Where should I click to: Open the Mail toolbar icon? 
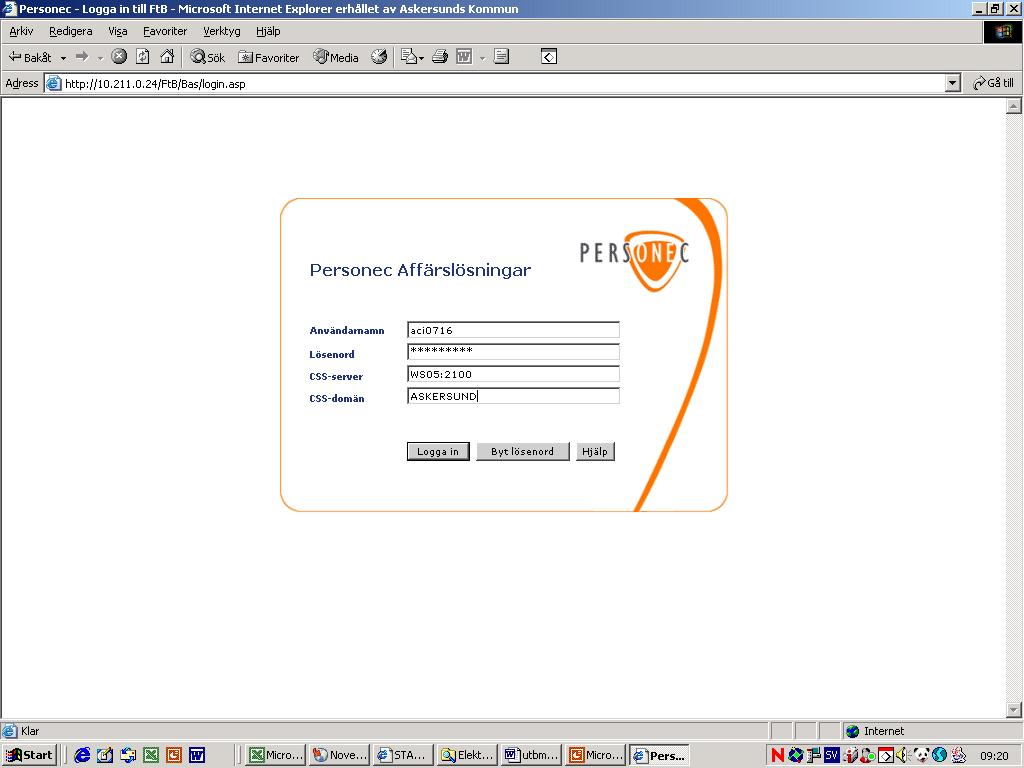[411, 57]
